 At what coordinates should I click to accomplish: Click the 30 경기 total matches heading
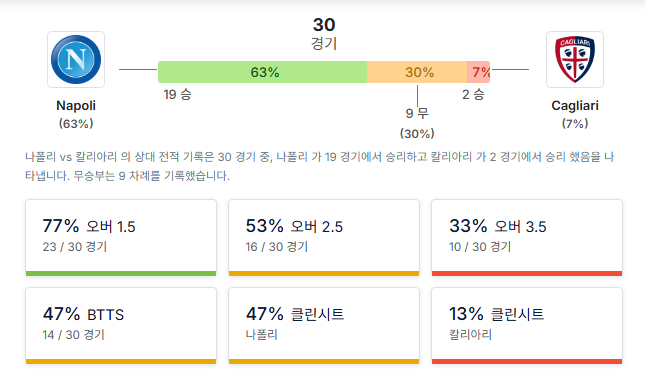[x=324, y=34]
